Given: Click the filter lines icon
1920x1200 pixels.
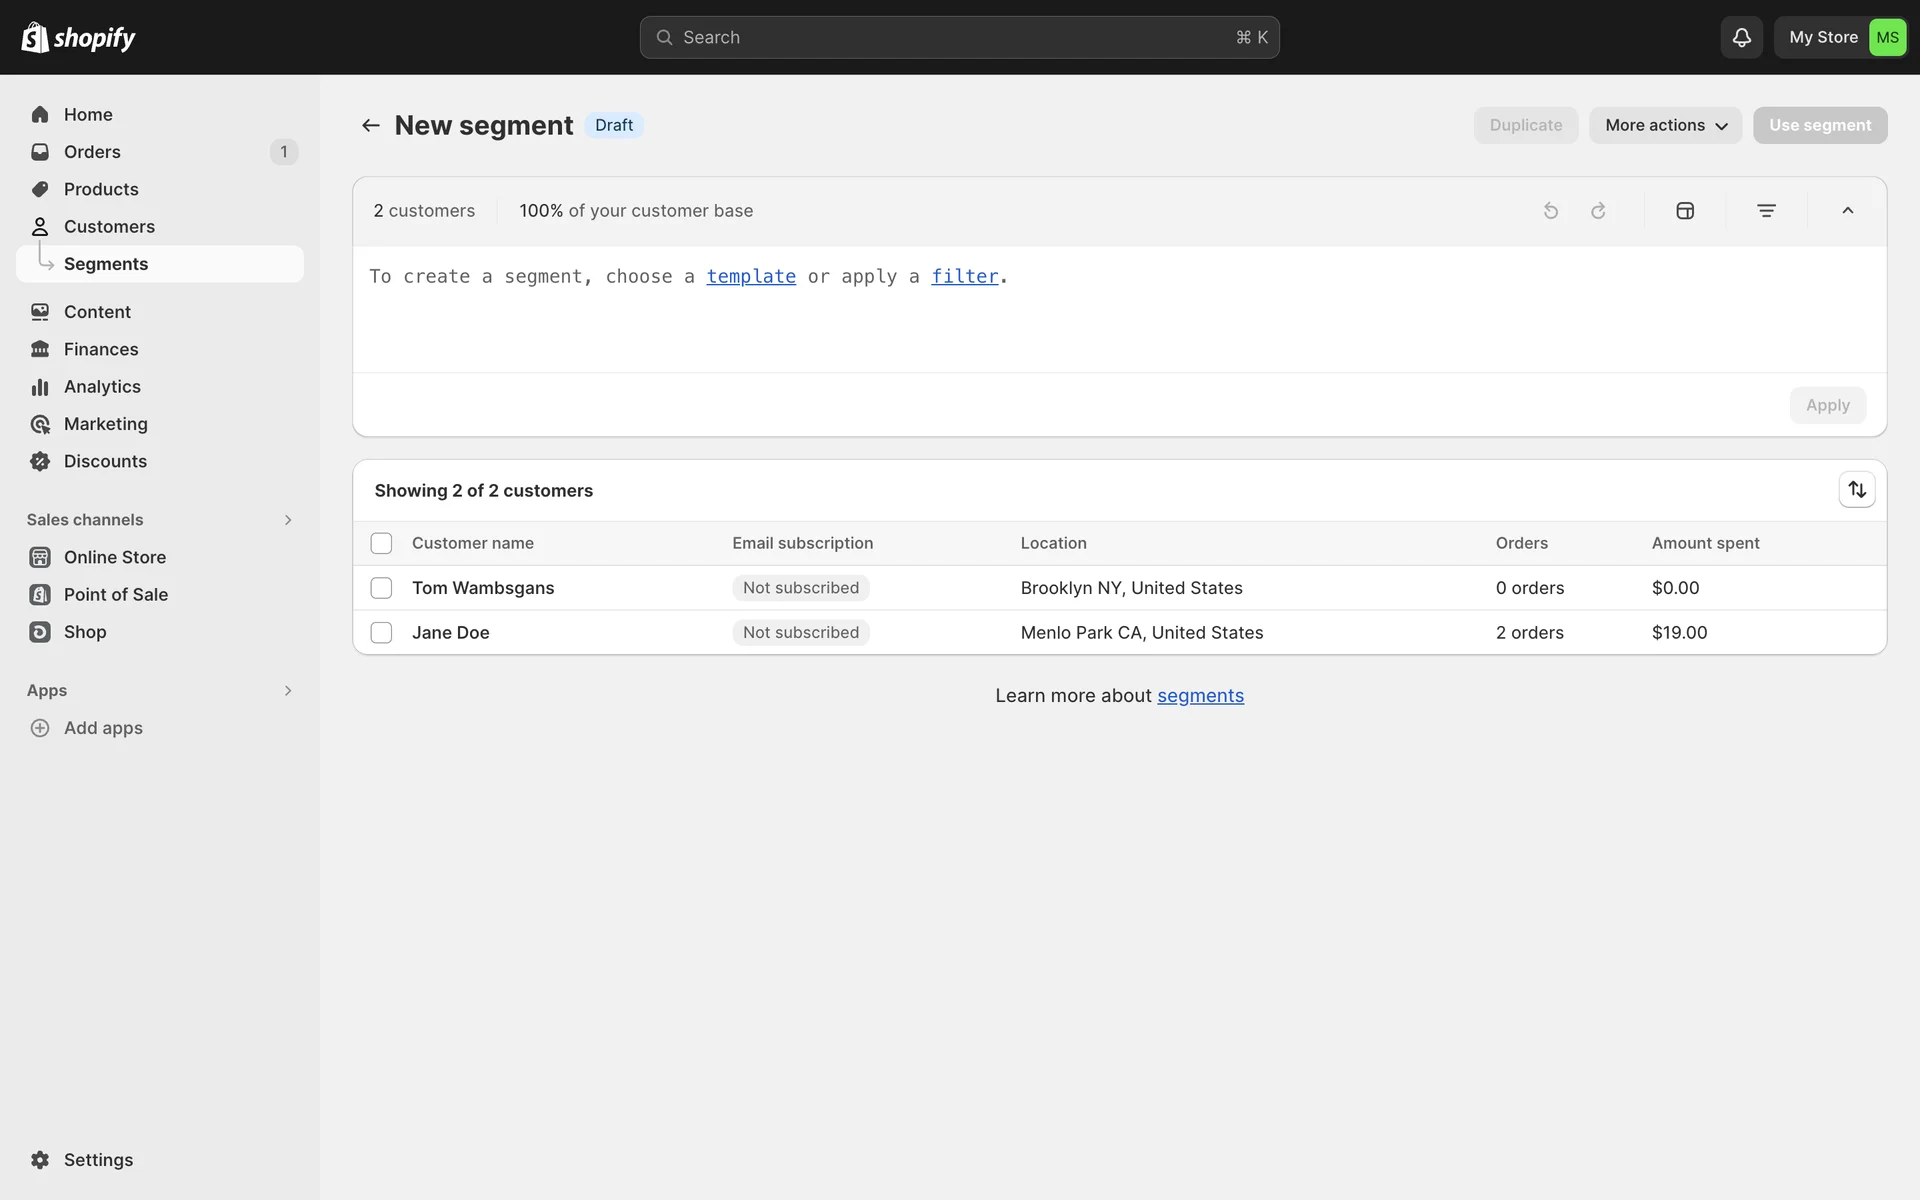Looking at the screenshot, I should click(x=1766, y=211).
